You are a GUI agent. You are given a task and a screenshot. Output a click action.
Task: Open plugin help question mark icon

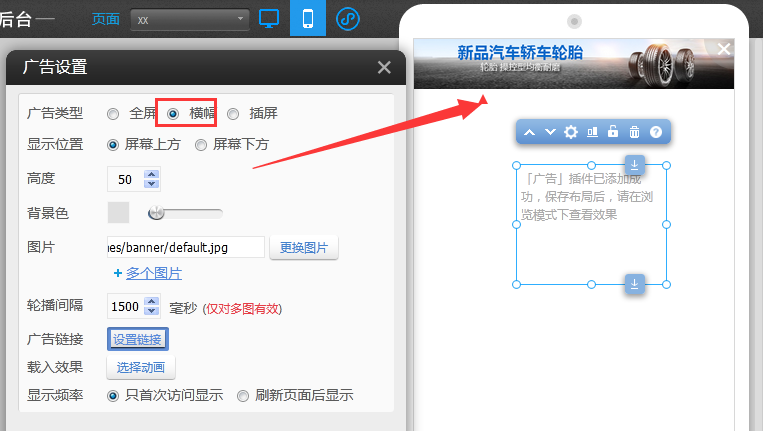coord(656,132)
